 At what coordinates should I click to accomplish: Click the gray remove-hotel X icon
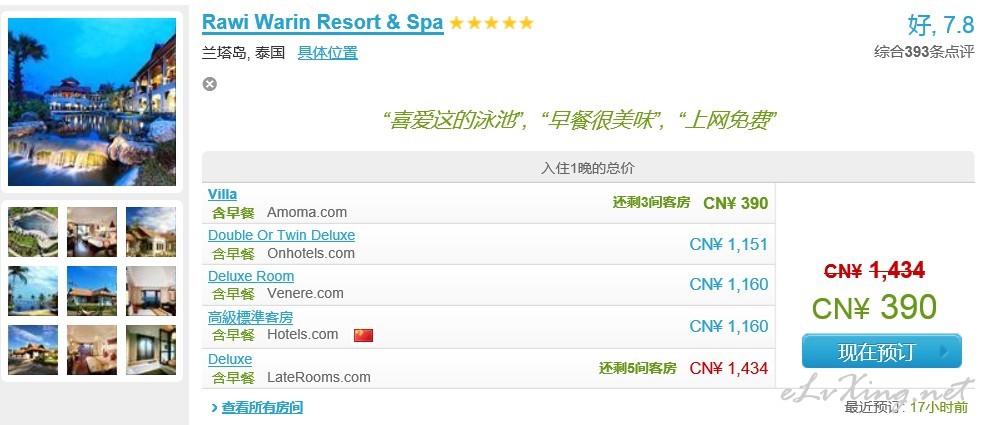point(209,83)
